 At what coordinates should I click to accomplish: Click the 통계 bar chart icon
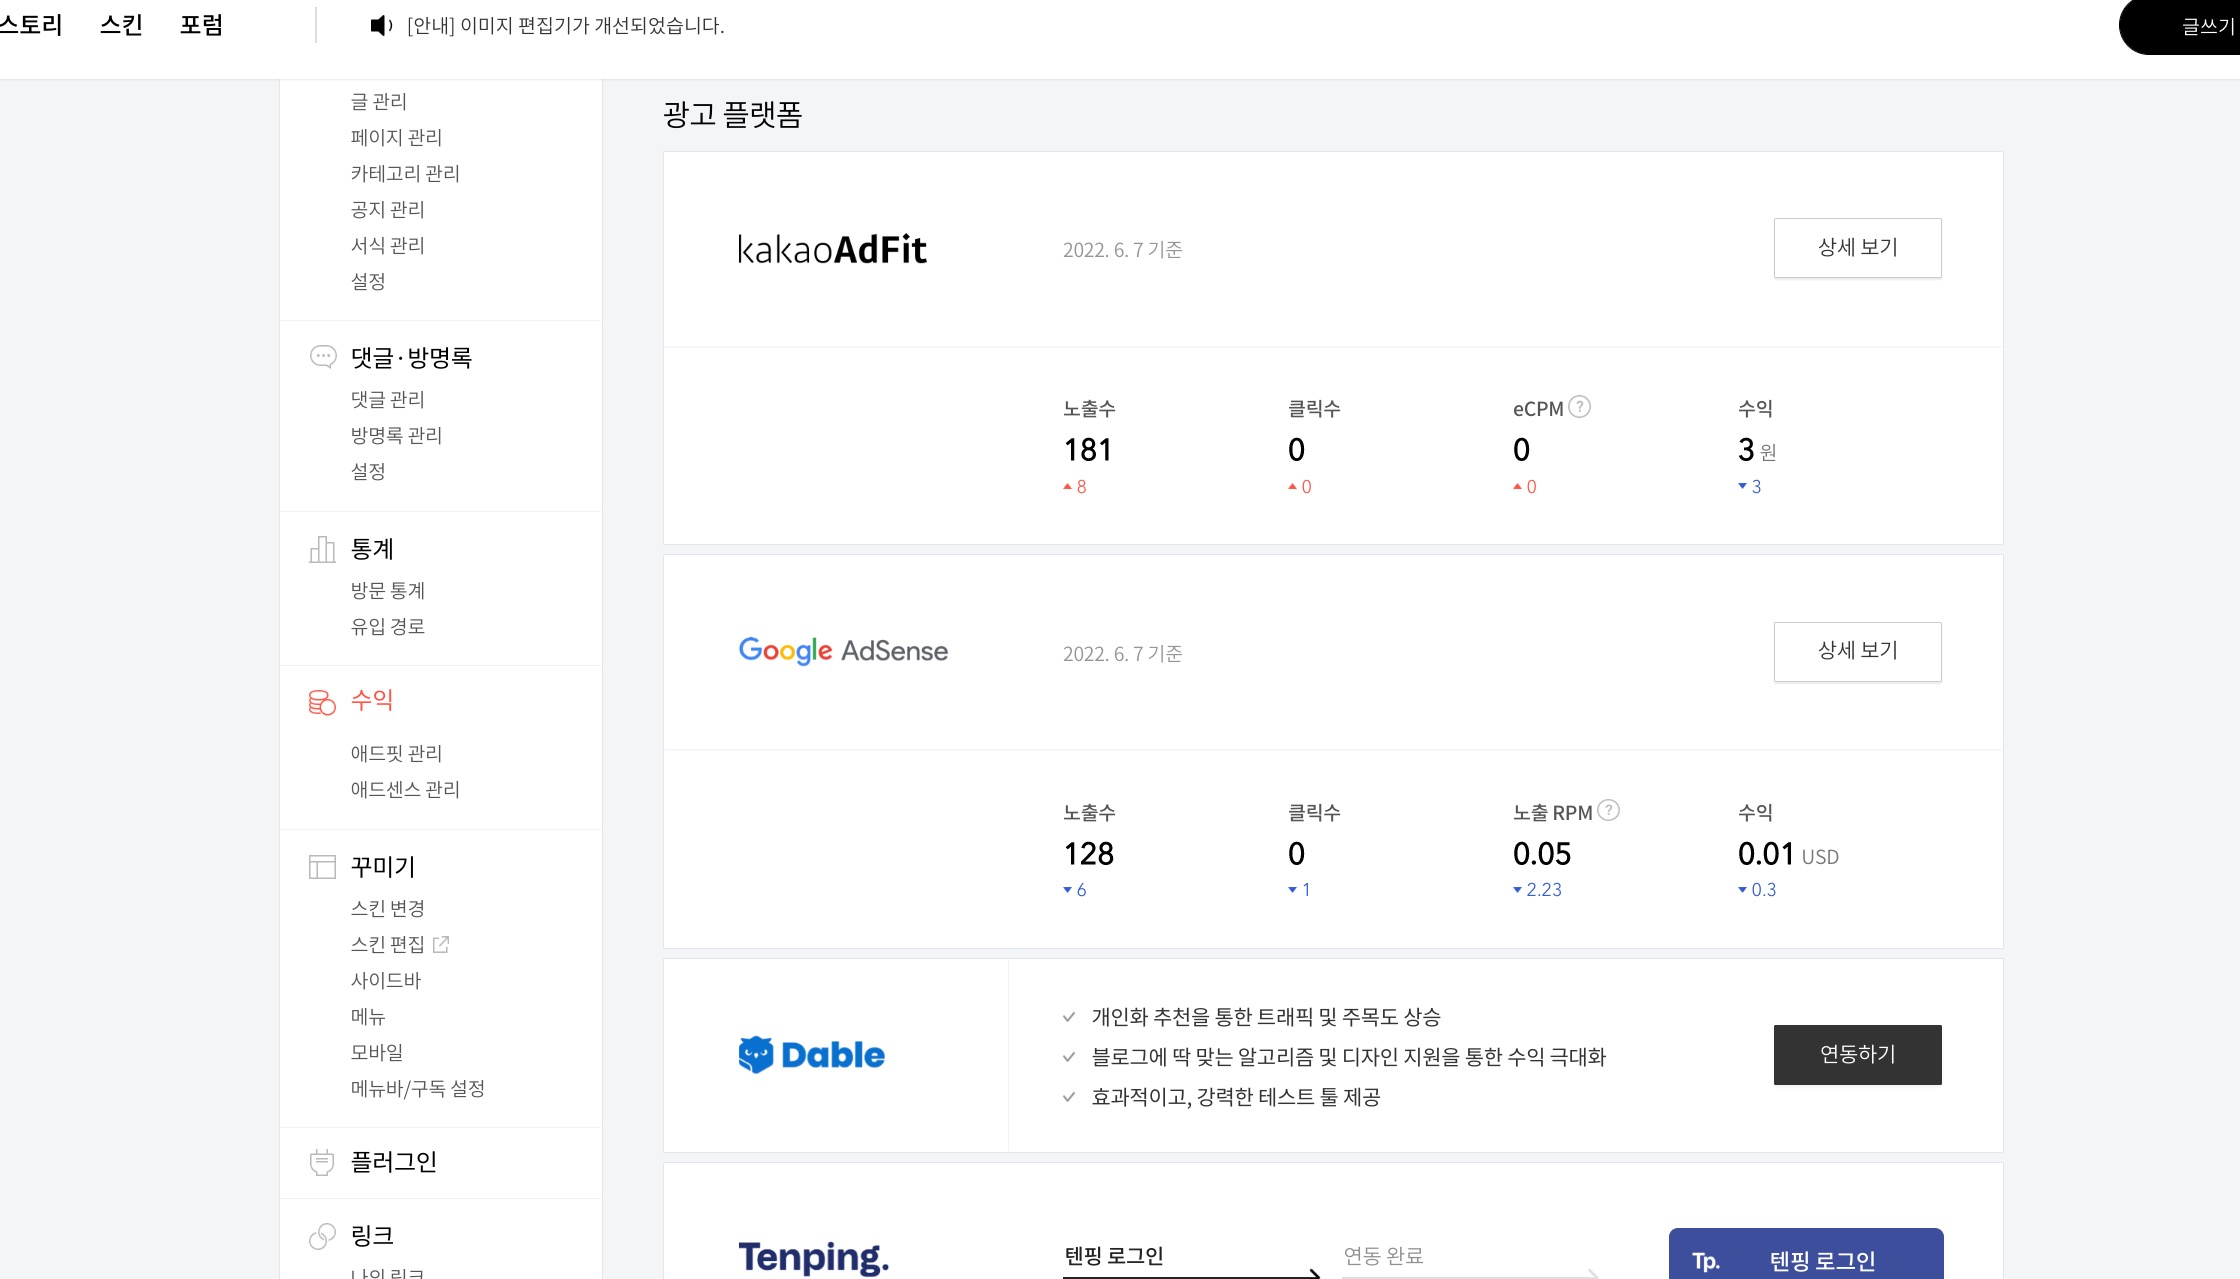(322, 549)
